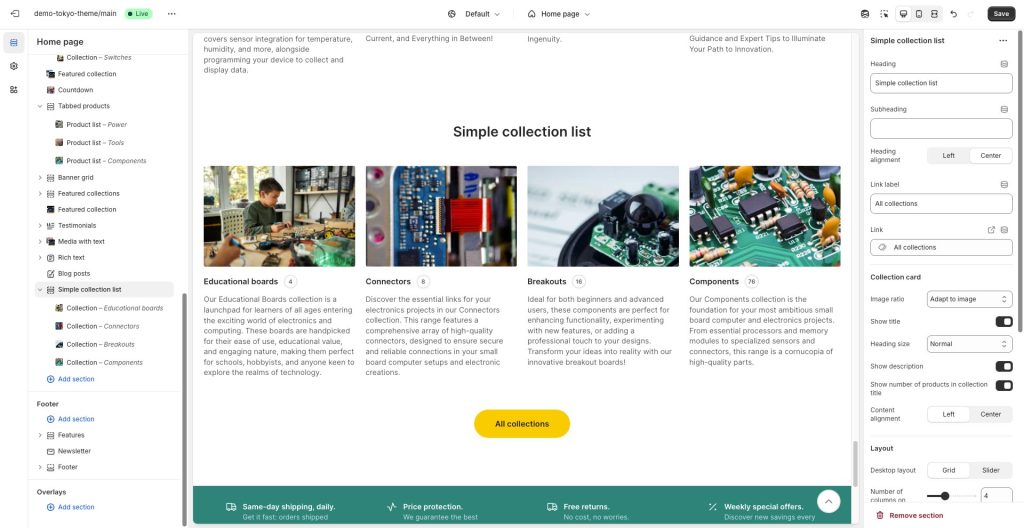Click Add section under Simple collection list
Screen dimensions: 1024x528
point(76,380)
